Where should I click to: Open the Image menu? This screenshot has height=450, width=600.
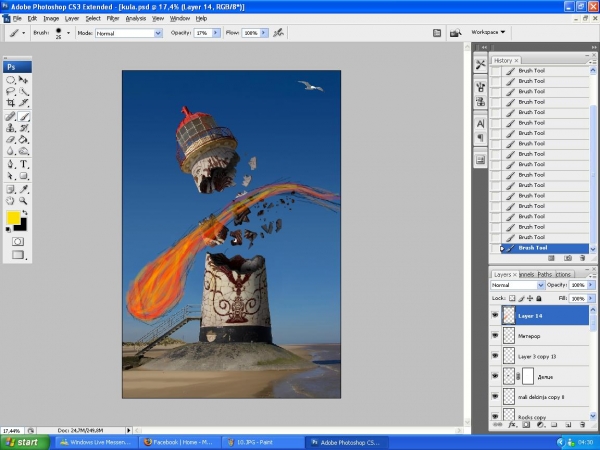tap(51, 18)
